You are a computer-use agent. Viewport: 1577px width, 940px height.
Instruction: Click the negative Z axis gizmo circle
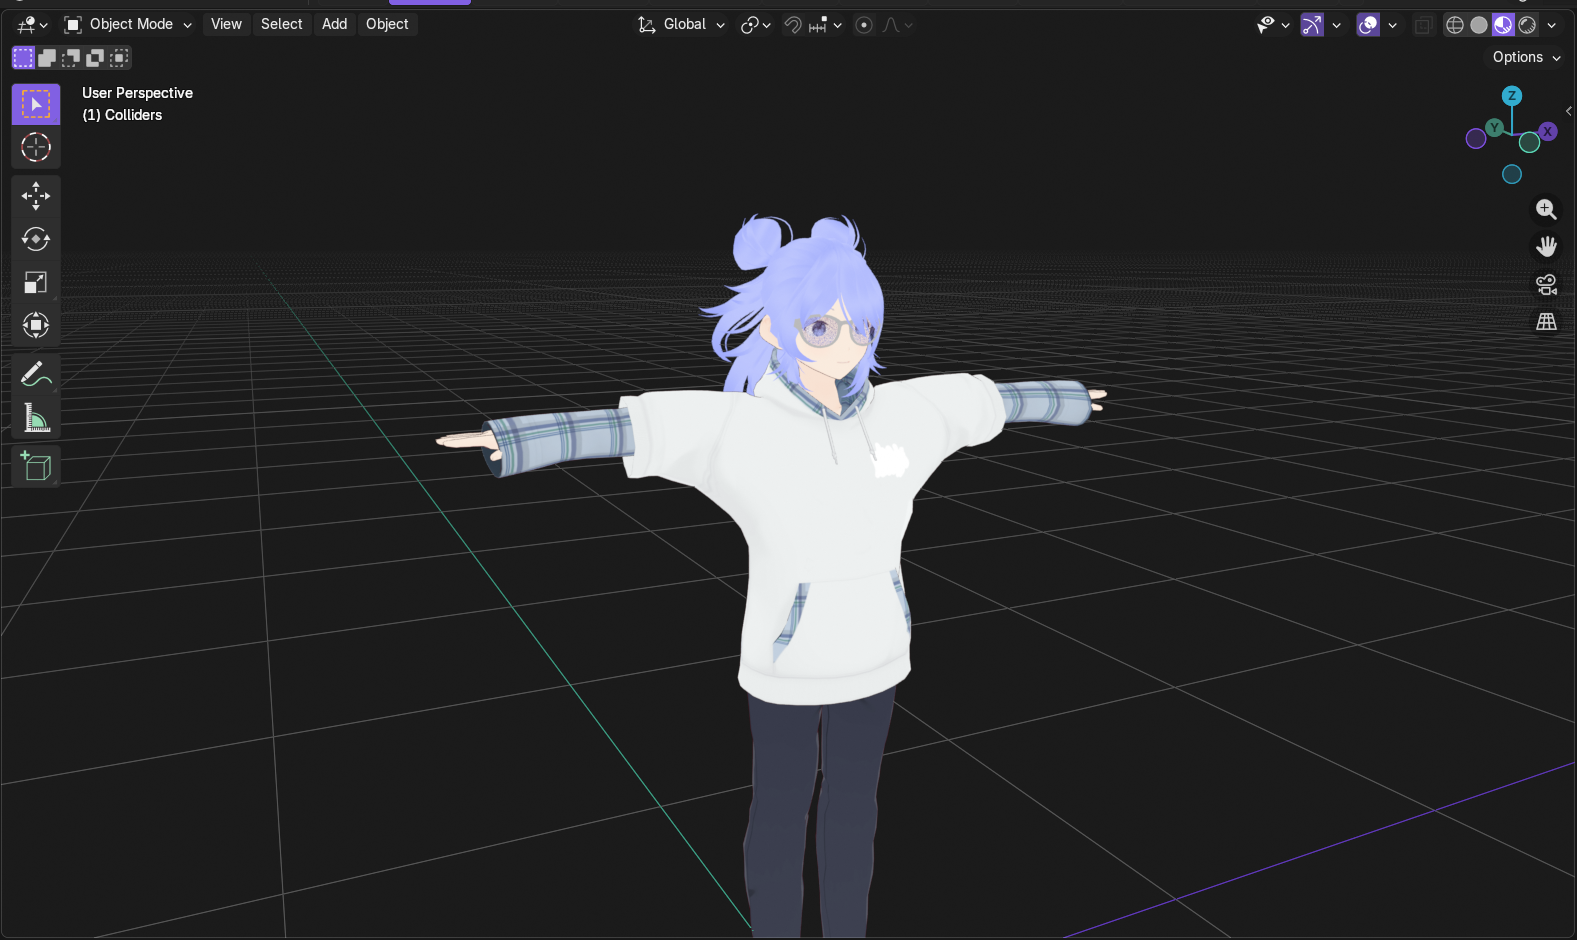tap(1512, 174)
